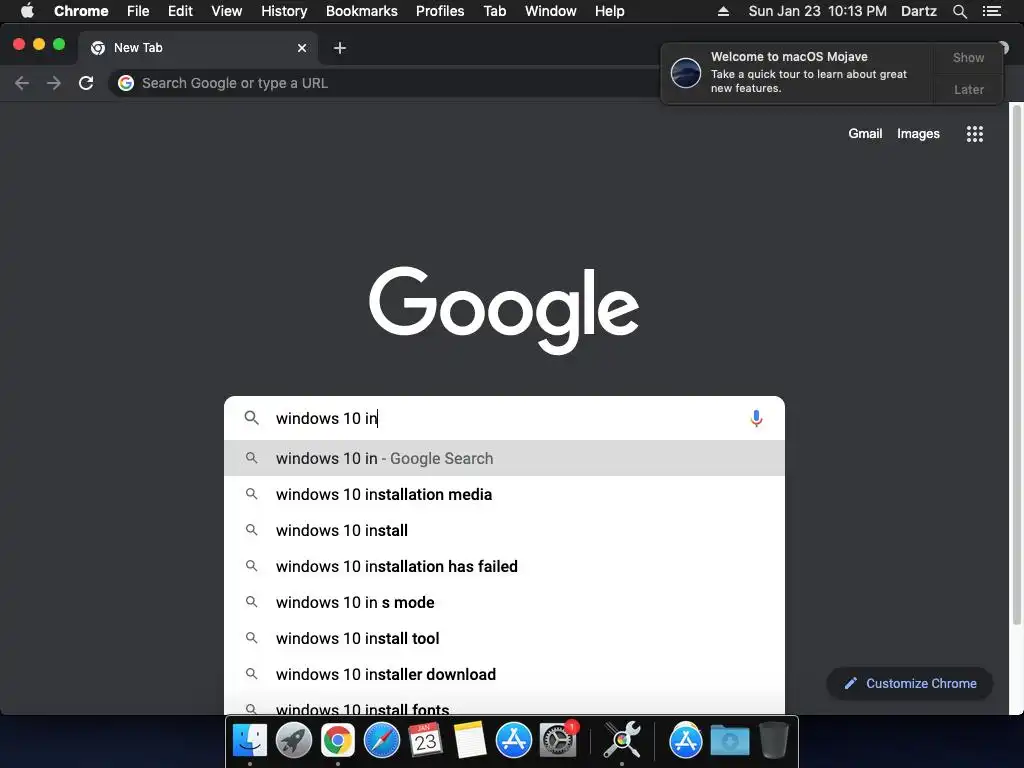
Task: Go forward with the forward arrow
Action: [x=54, y=83]
